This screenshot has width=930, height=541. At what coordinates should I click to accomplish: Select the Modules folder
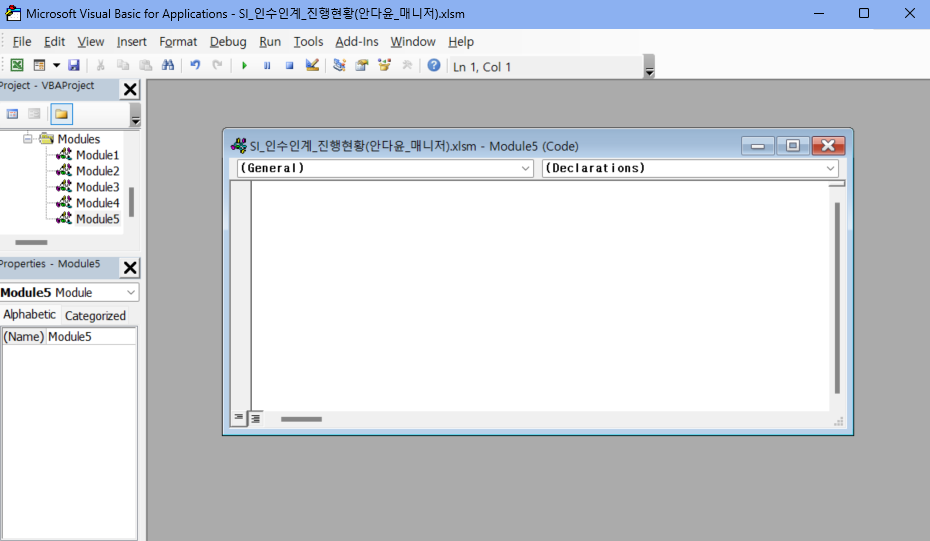tap(78, 139)
